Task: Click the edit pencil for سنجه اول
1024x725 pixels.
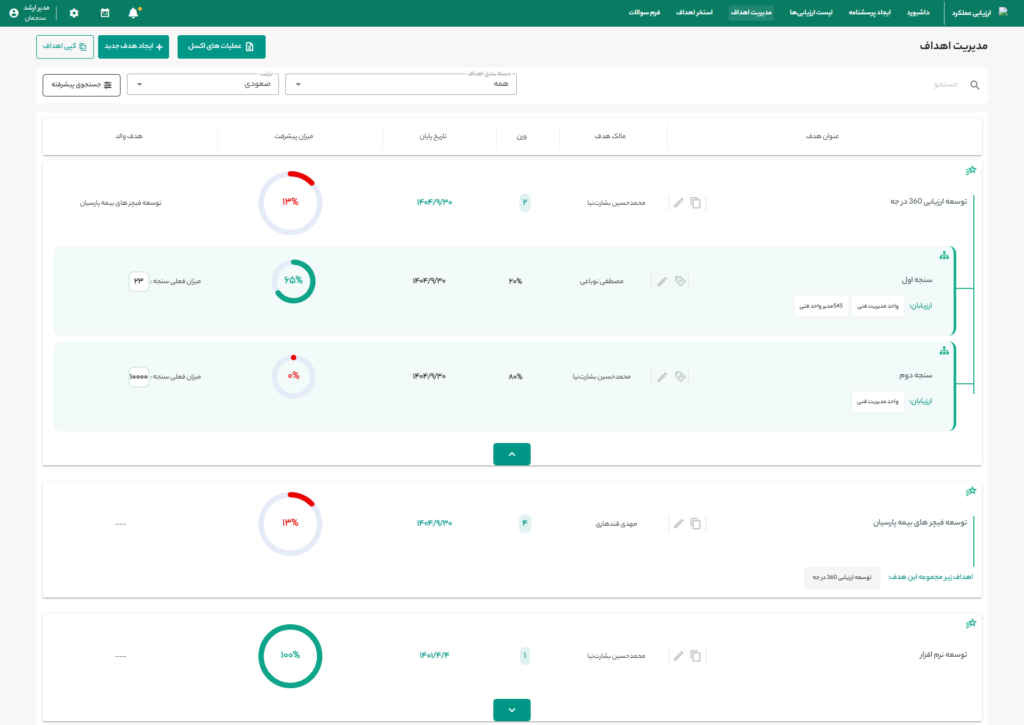Action: click(661, 282)
